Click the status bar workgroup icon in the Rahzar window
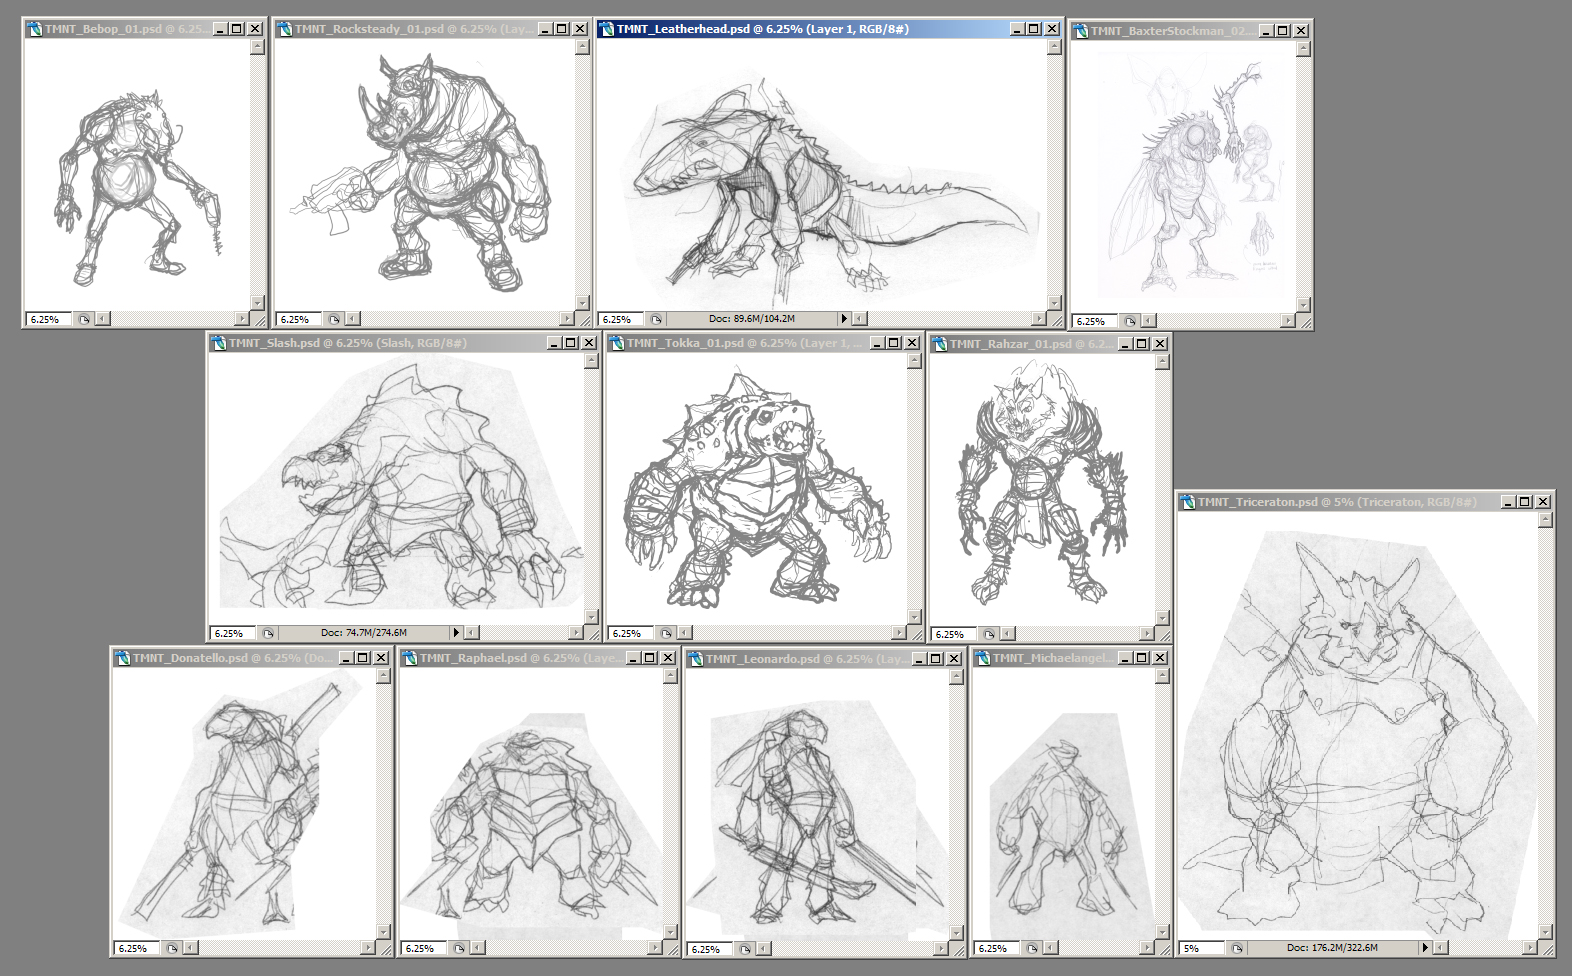The width and height of the screenshot is (1572, 976). (x=989, y=635)
